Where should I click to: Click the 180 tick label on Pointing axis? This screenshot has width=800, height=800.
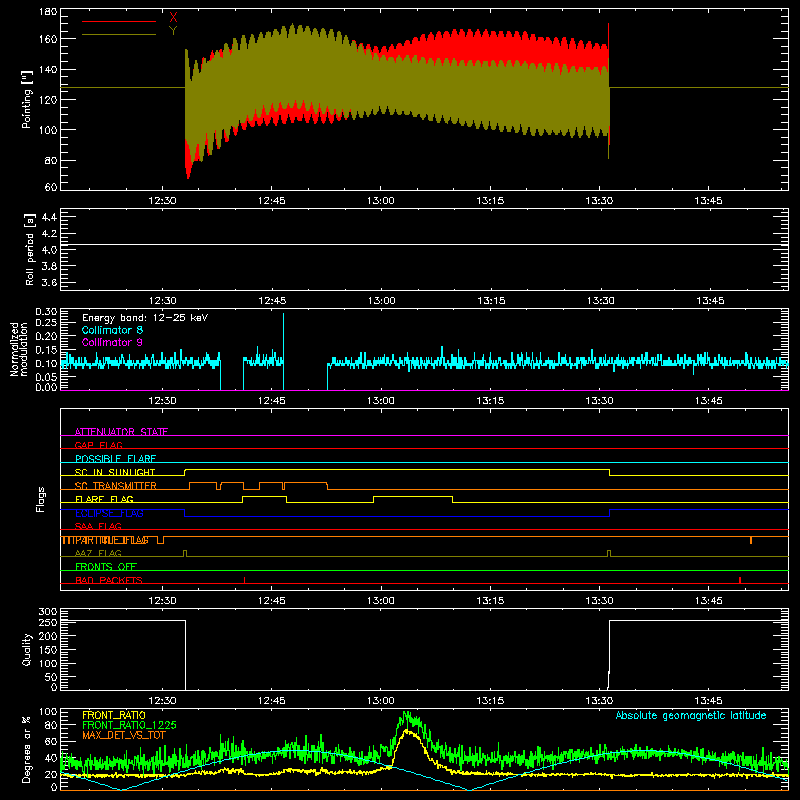[48, 12]
